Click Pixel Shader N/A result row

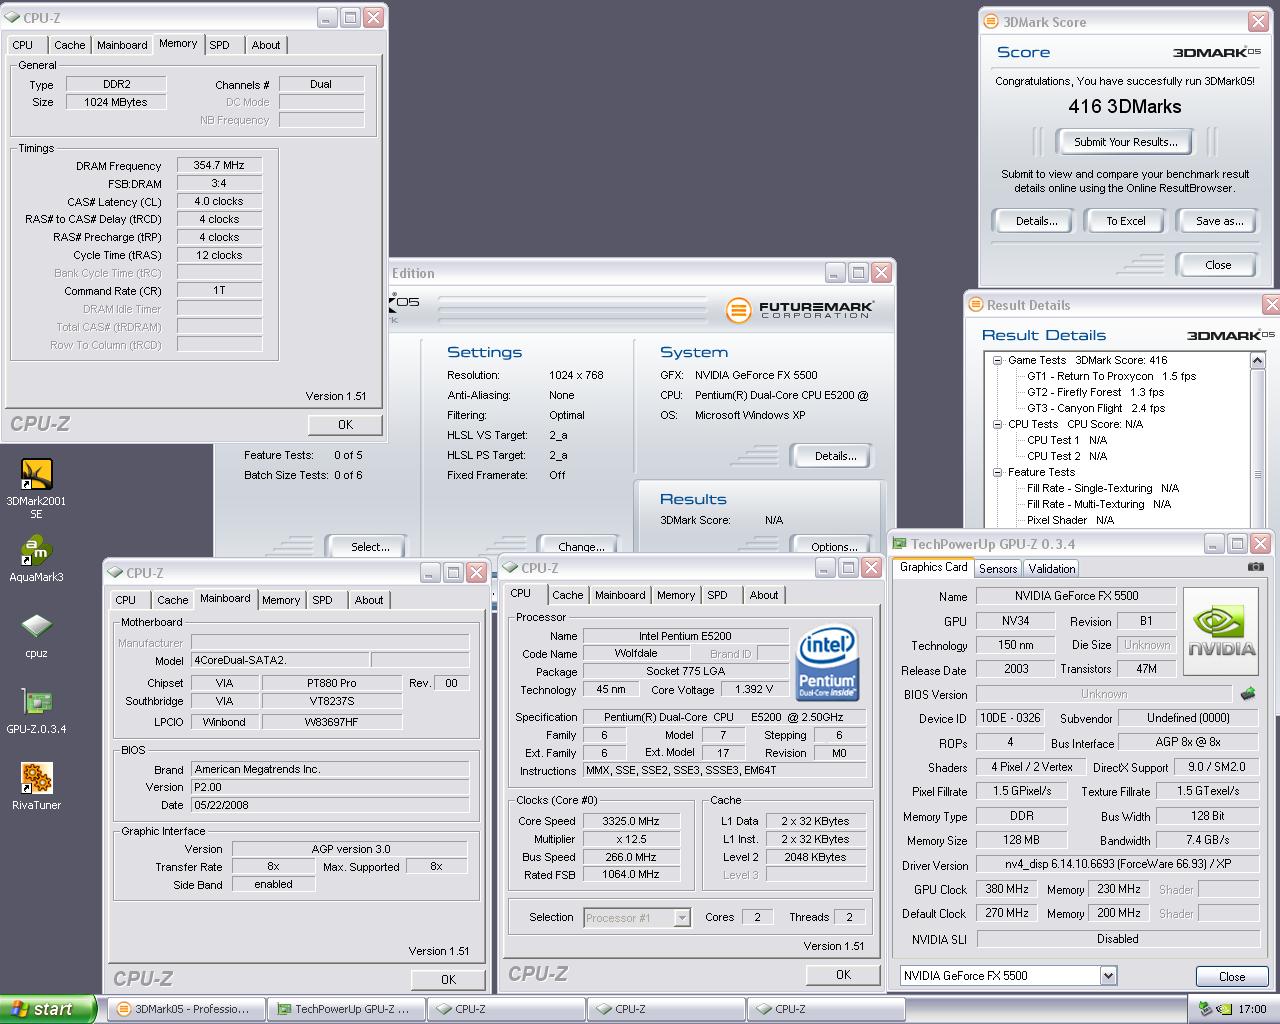pyautogui.click(x=1070, y=520)
